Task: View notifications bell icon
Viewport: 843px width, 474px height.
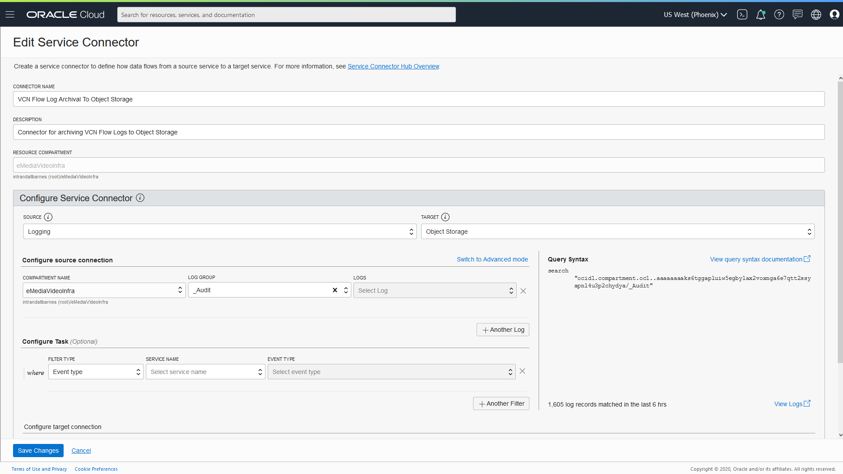Action: pyautogui.click(x=760, y=15)
